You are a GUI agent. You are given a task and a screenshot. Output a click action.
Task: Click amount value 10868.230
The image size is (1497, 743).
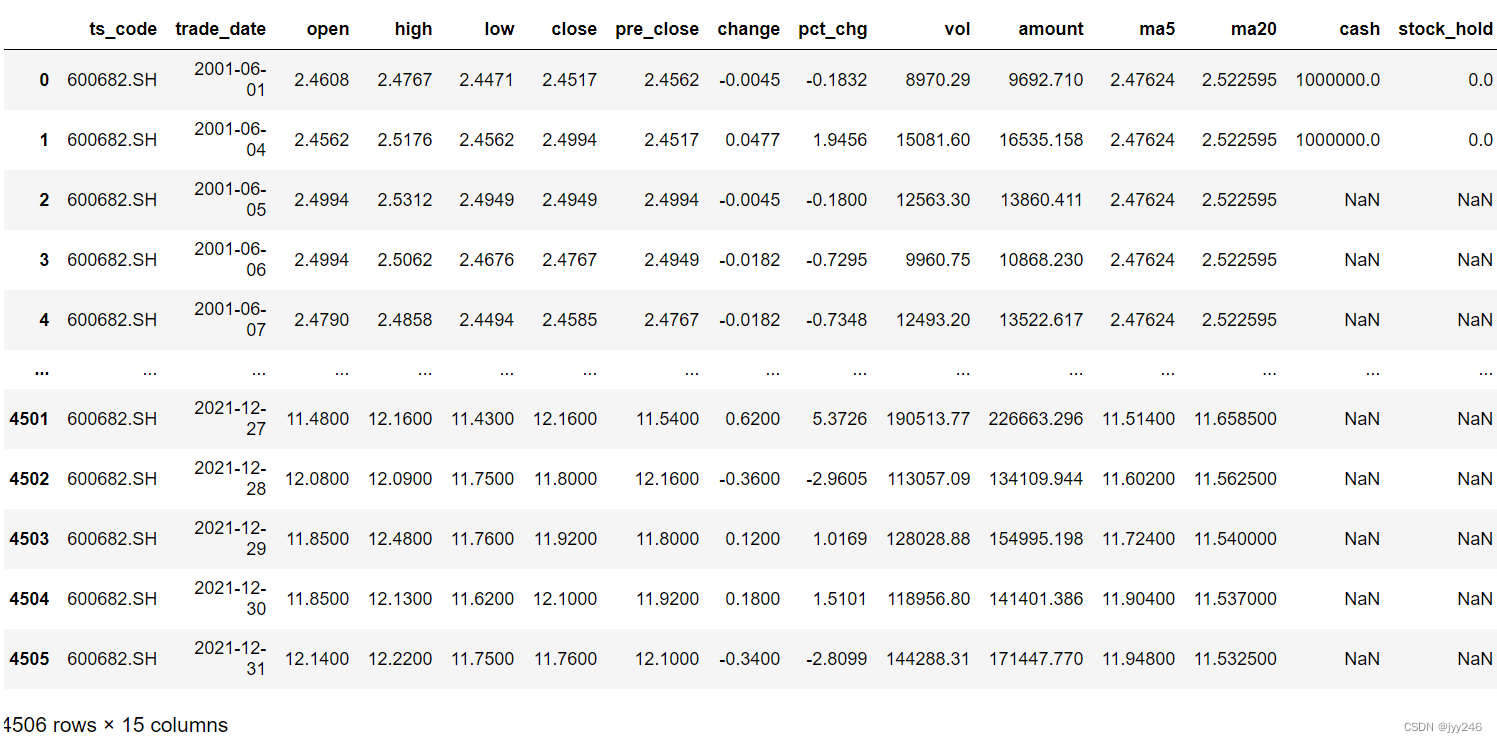tap(1041, 260)
